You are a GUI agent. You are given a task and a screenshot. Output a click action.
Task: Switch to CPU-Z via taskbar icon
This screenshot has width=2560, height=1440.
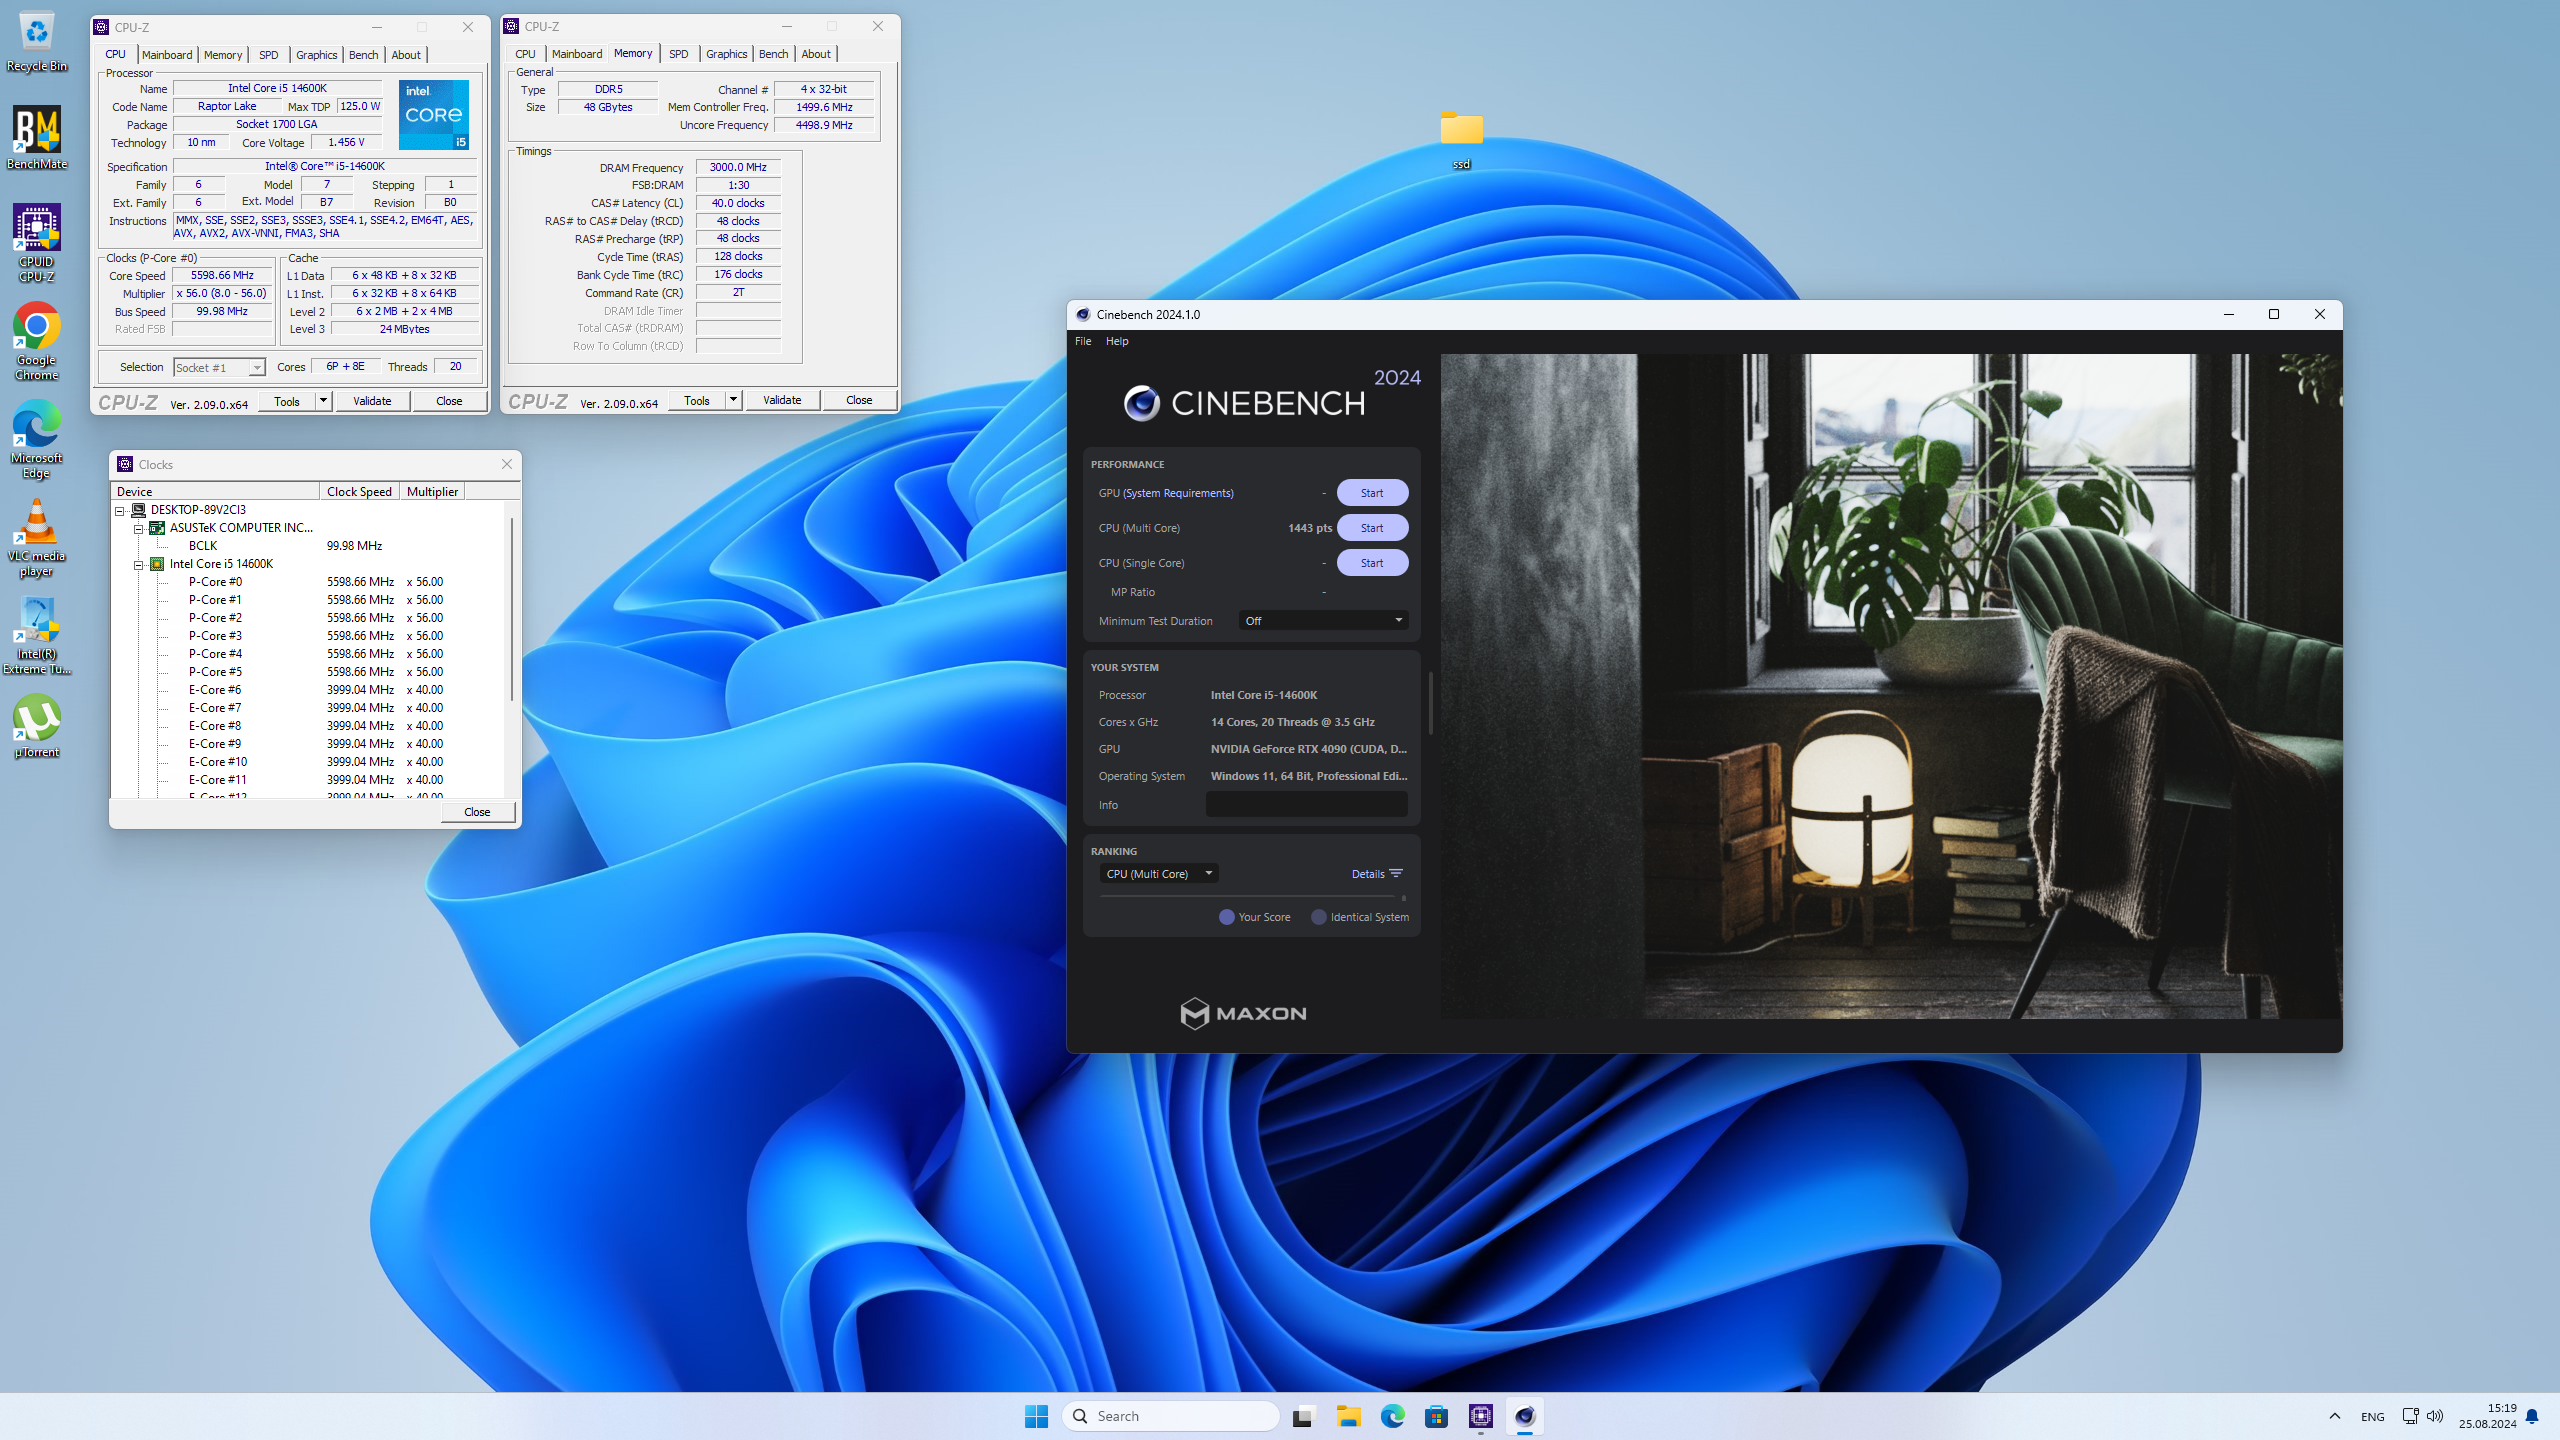point(1481,1416)
